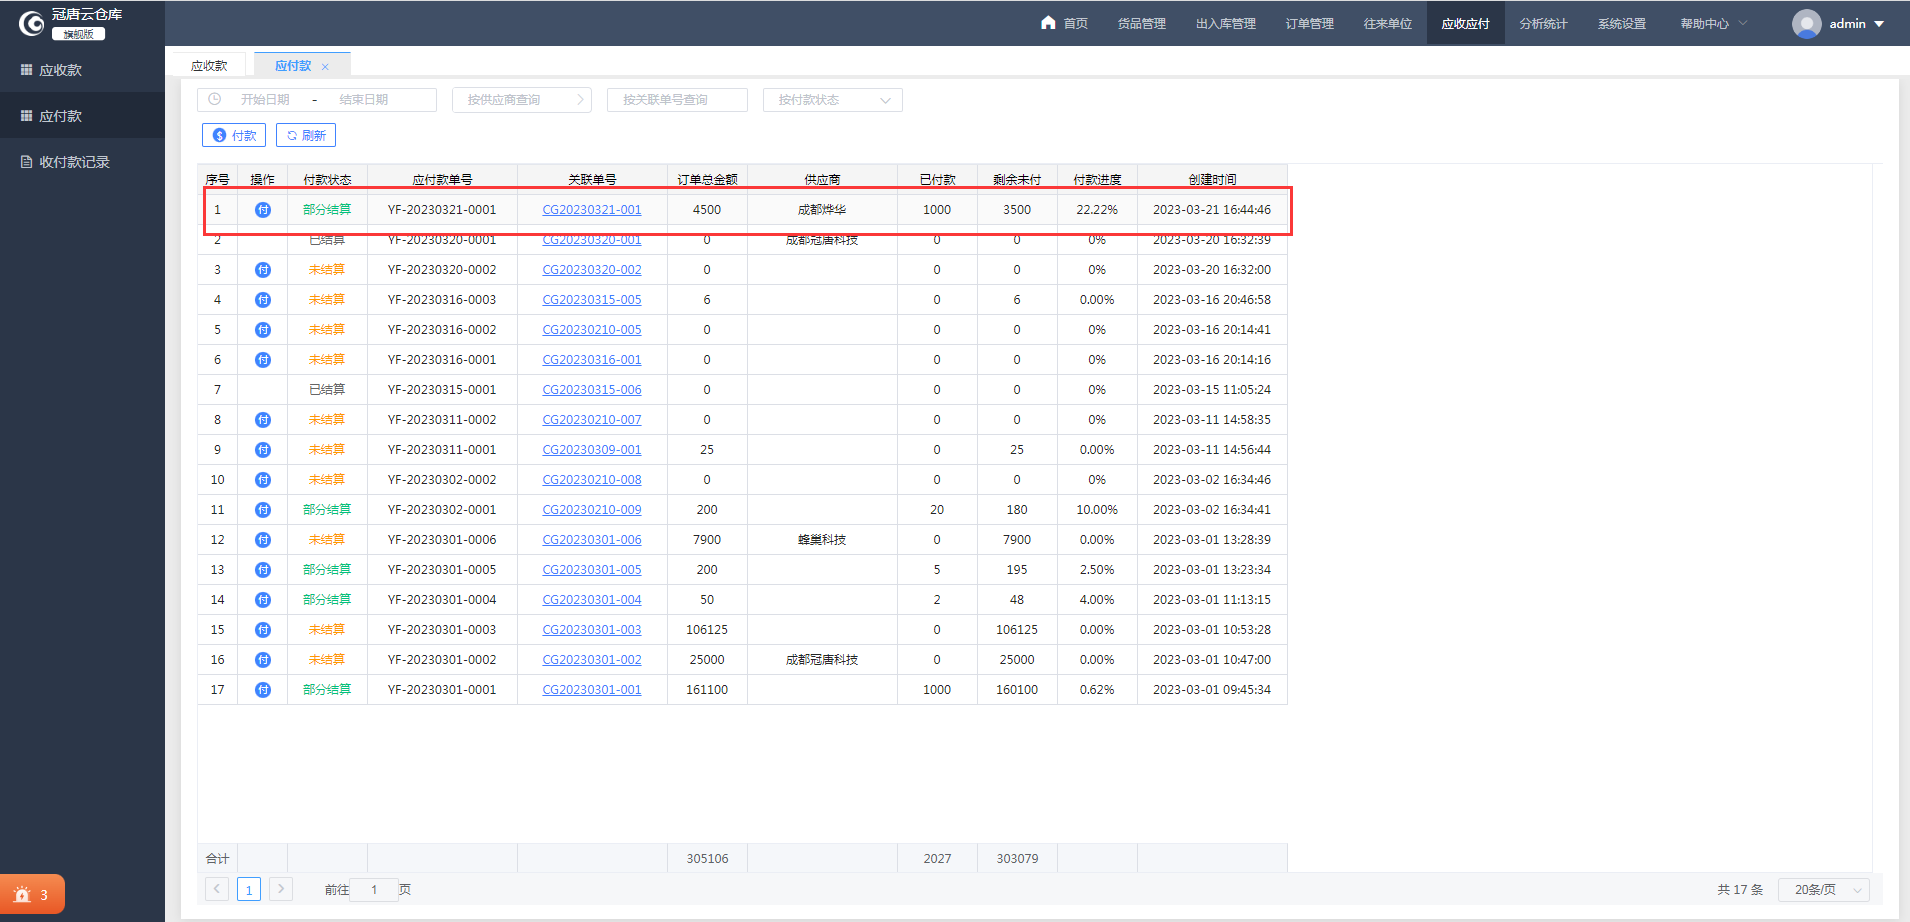The height and width of the screenshot is (922, 1910).
Task: Open the 分析统计 top menu
Action: (x=1544, y=23)
